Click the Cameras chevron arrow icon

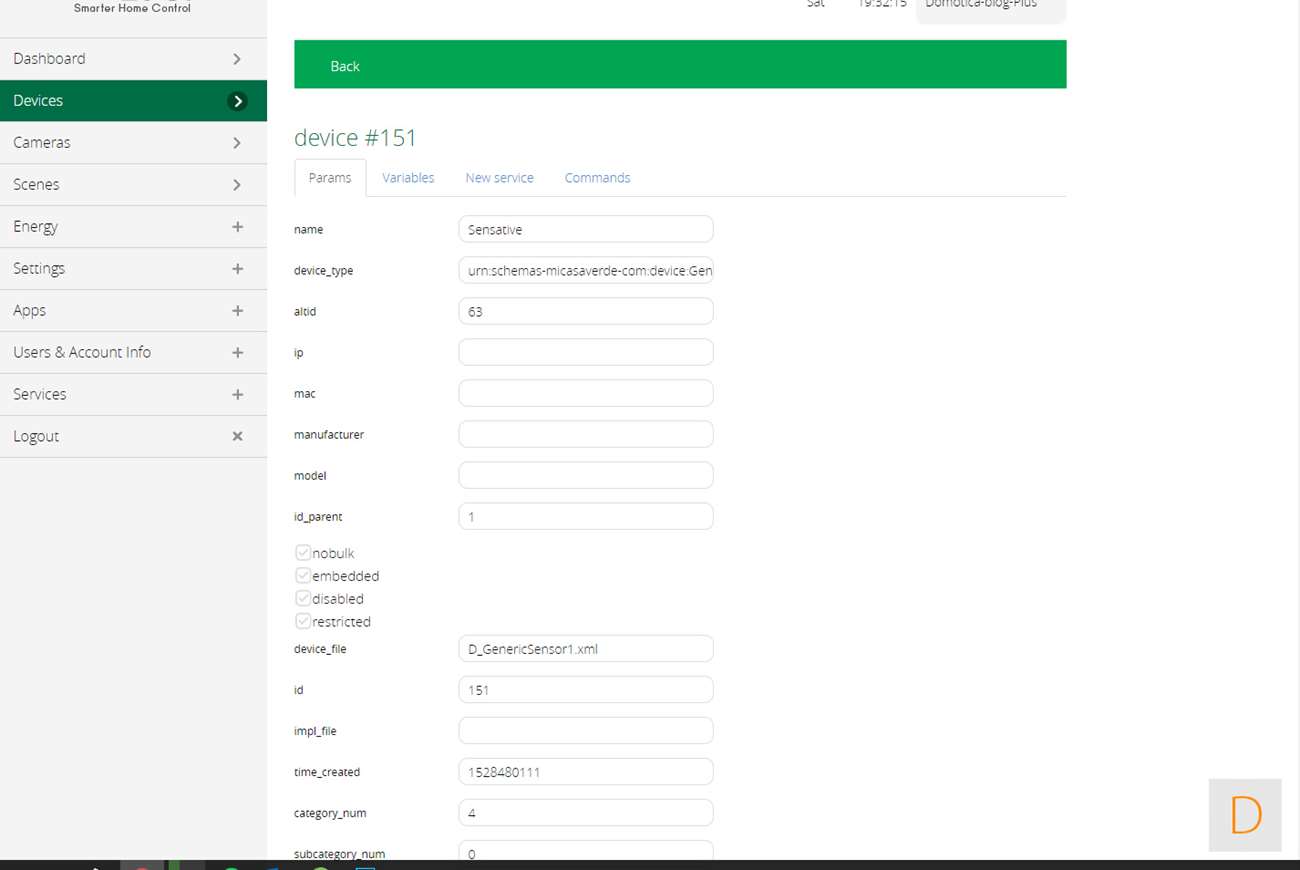click(237, 143)
